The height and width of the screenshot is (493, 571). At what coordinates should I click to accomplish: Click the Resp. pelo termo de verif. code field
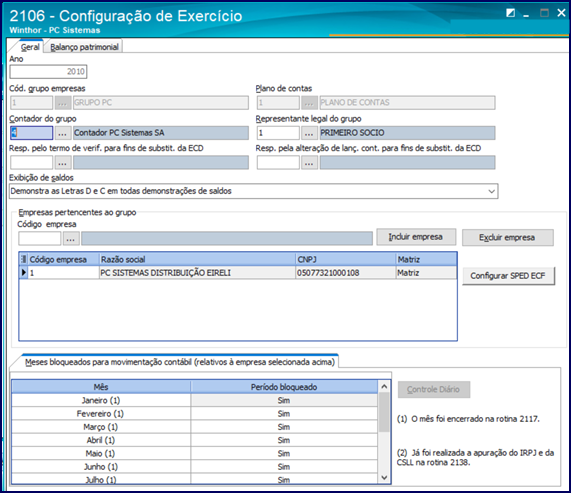coord(31,162)
